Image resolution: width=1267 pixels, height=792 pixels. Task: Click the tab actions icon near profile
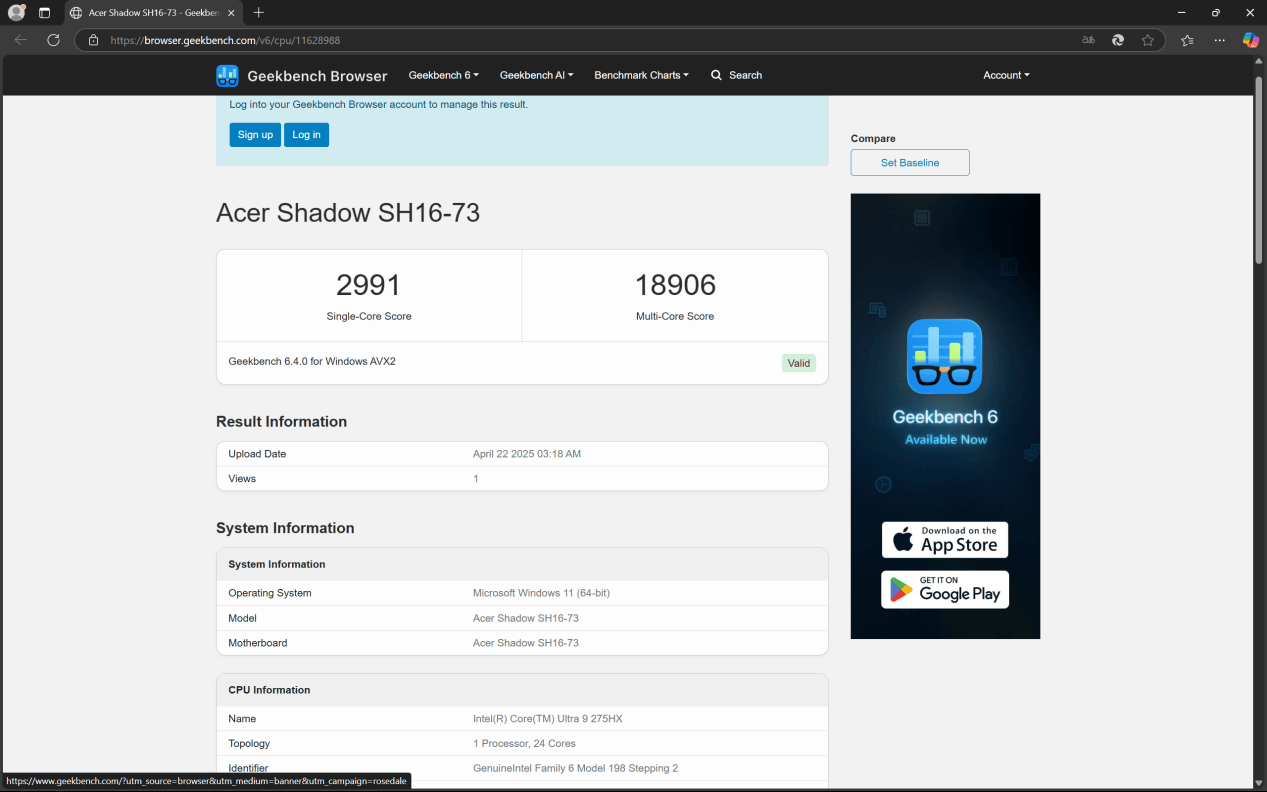tap(44, 13)
